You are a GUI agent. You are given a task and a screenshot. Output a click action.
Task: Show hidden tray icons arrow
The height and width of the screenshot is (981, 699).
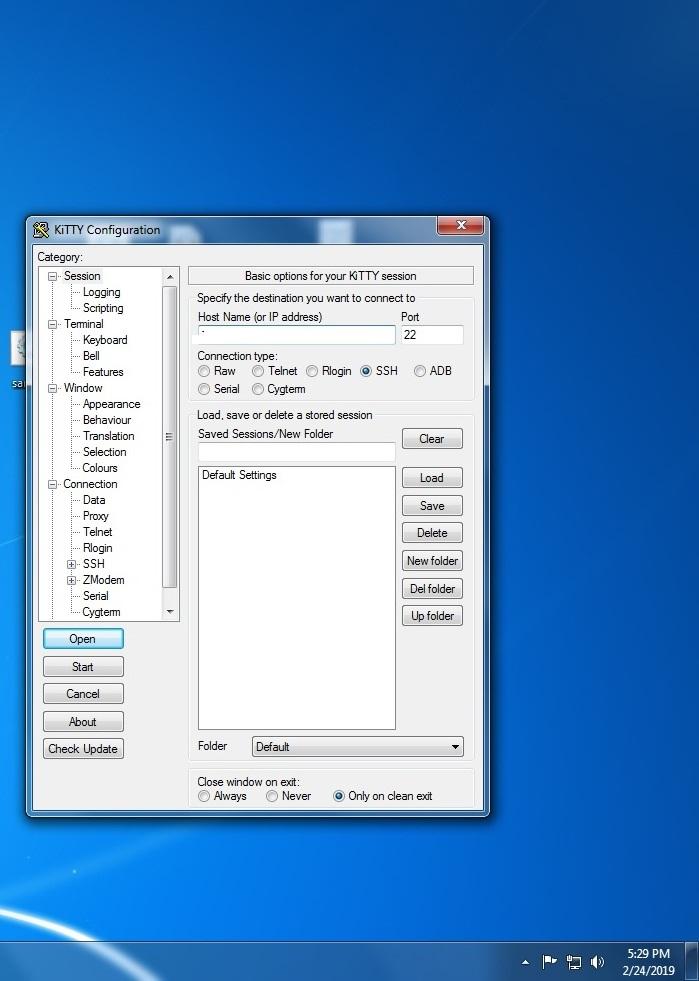coord(526,962)
